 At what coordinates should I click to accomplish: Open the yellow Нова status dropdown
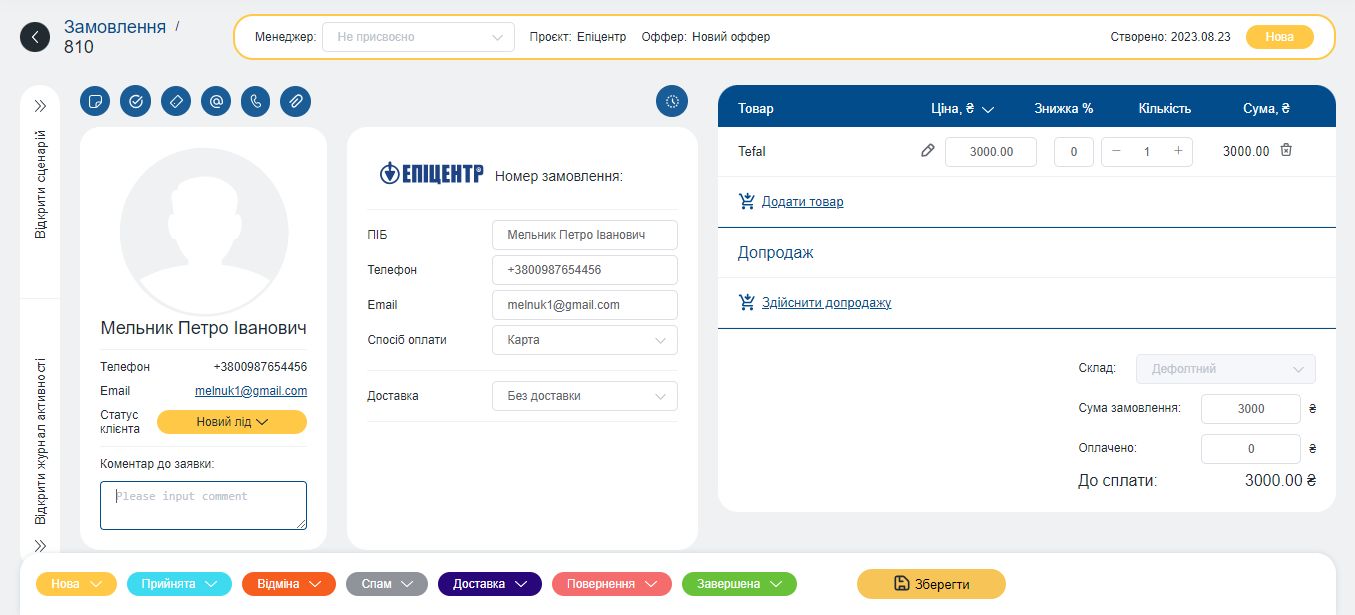tap(76, 584)
